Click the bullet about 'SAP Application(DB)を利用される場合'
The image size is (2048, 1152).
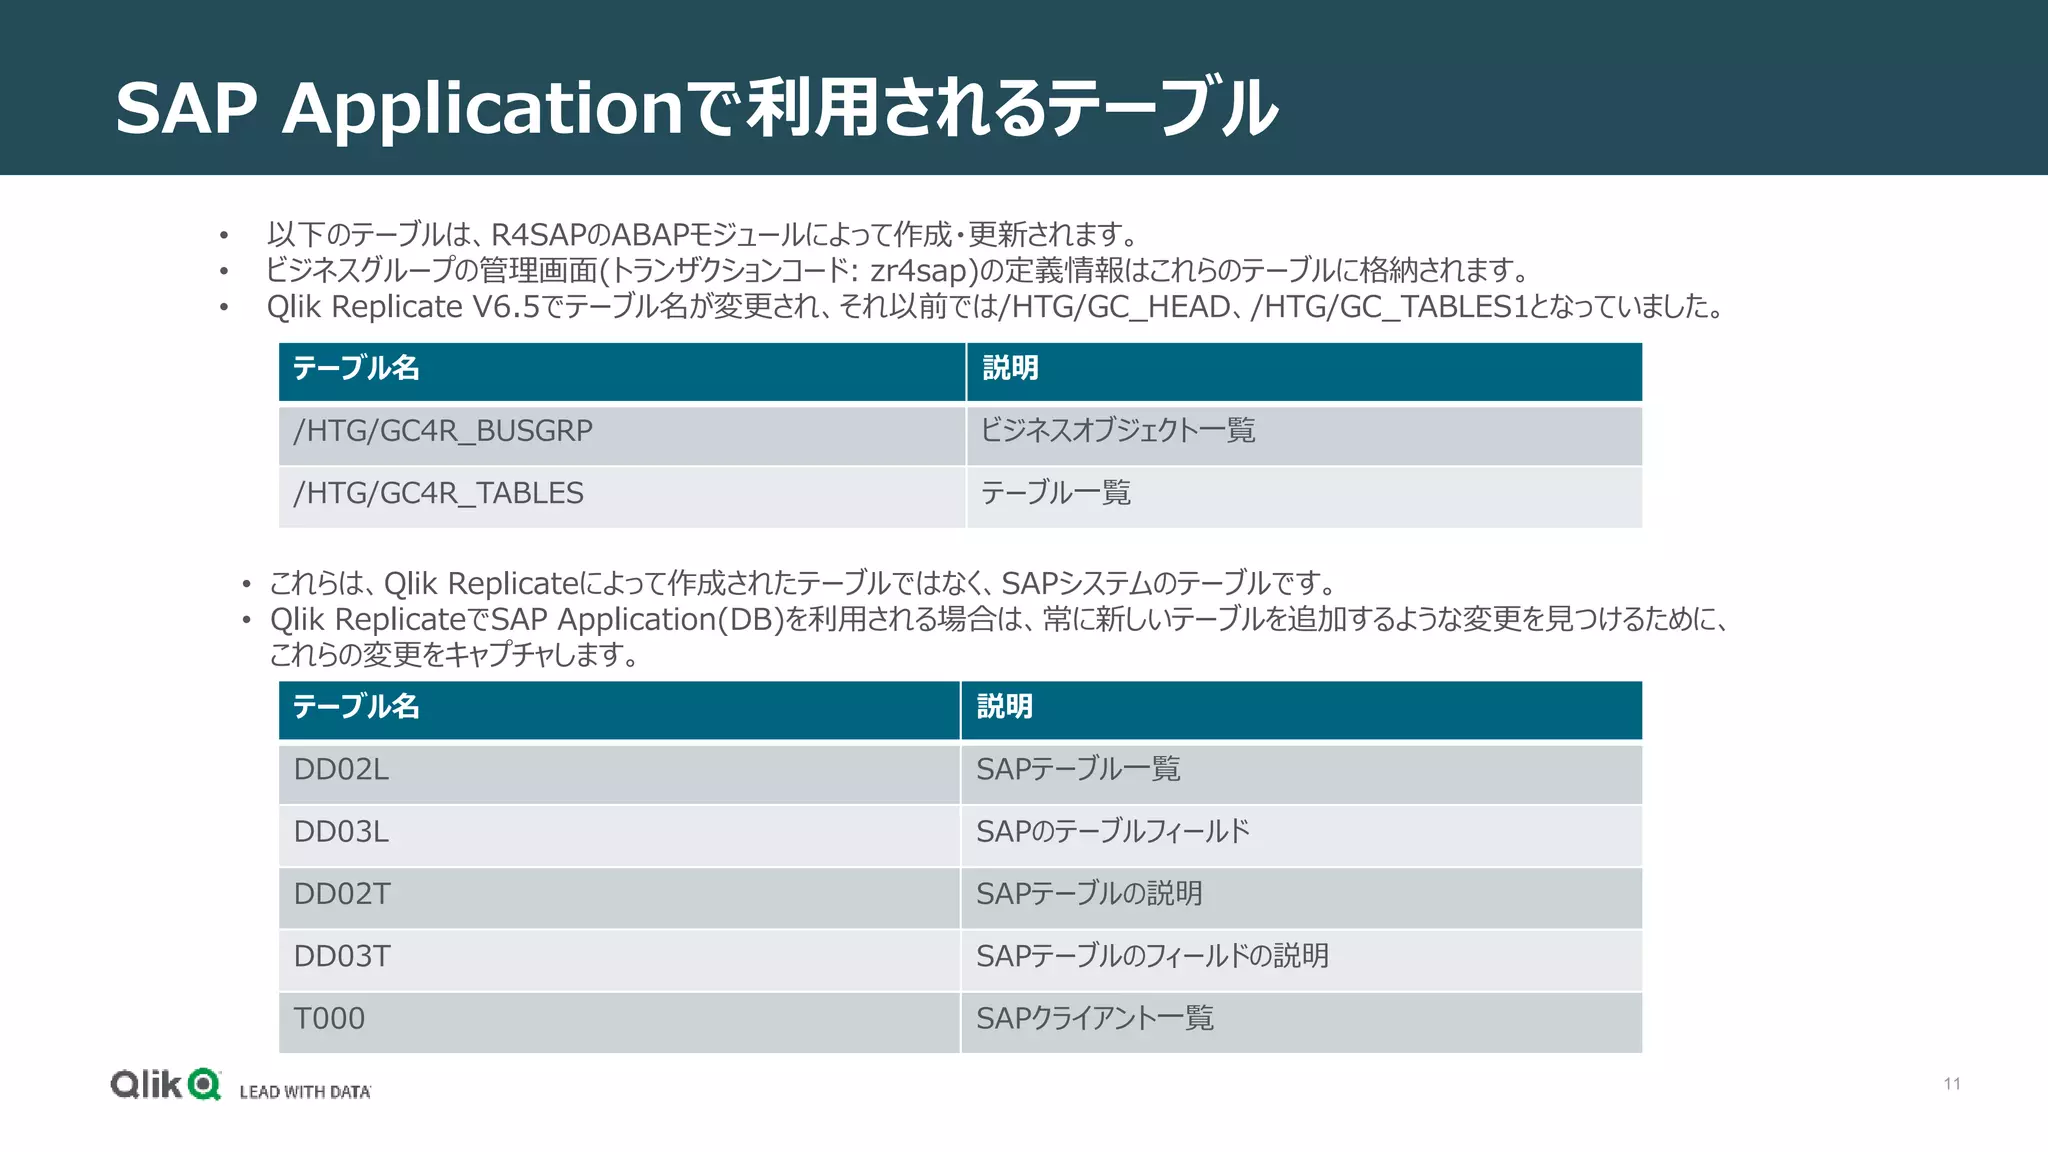[x=999, y=619]
